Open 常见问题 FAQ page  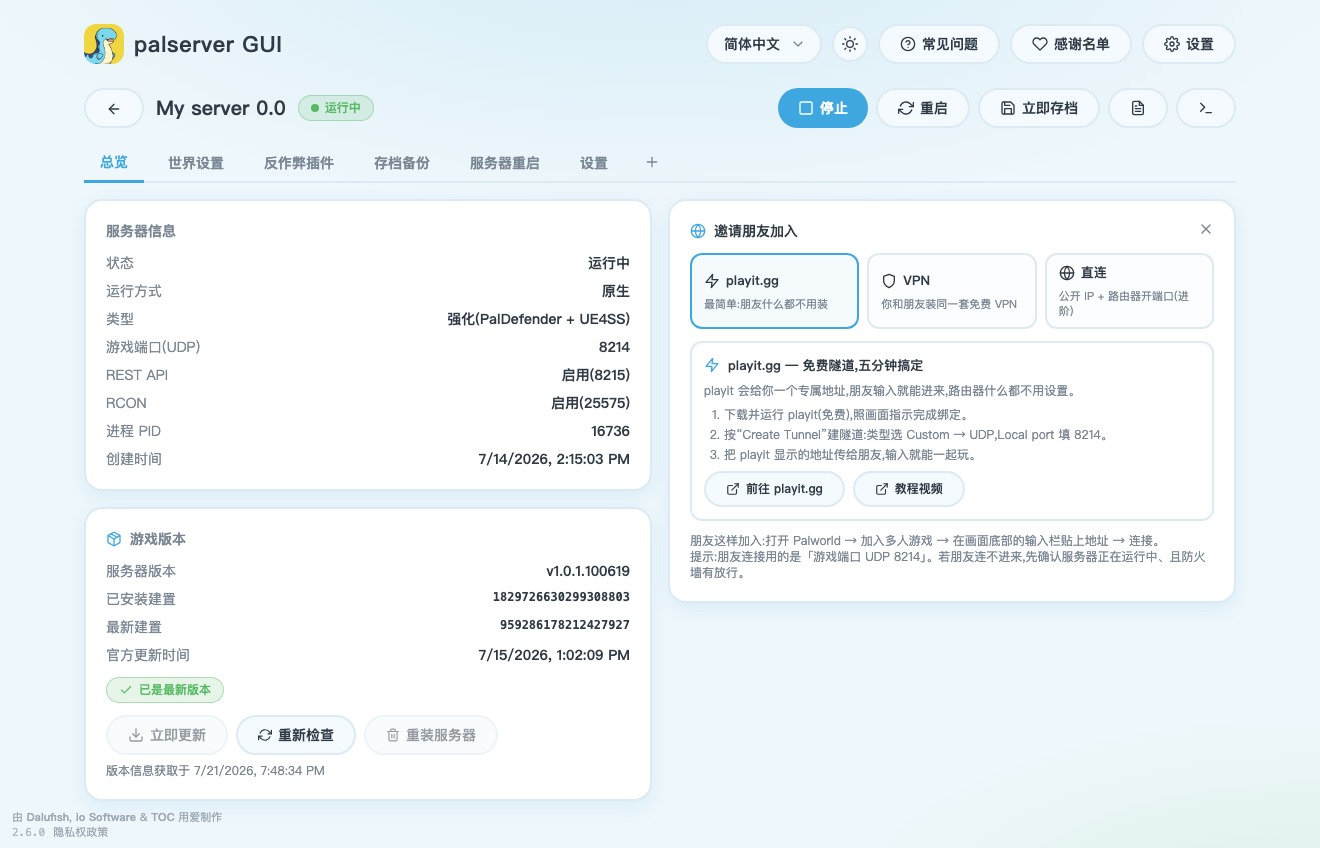938,44
